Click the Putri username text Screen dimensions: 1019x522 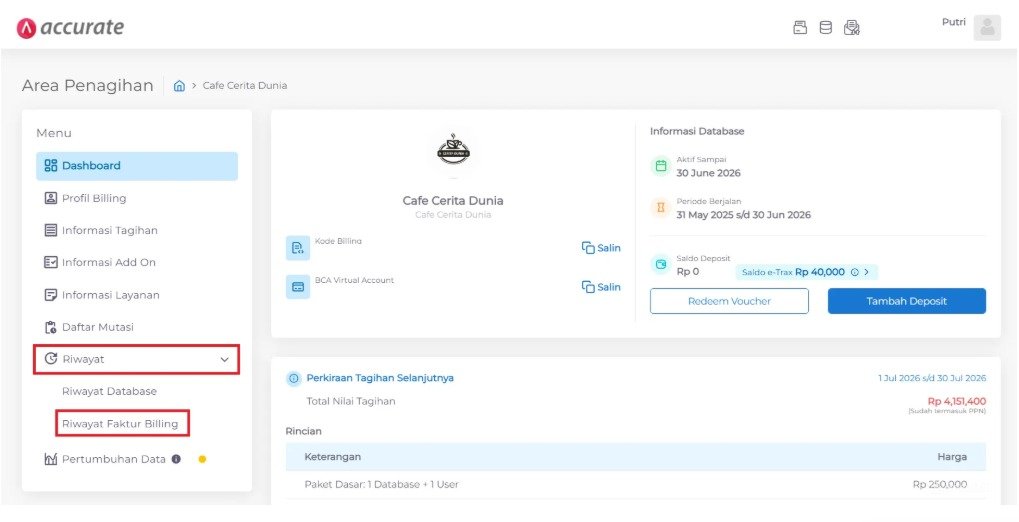(953, 22)
